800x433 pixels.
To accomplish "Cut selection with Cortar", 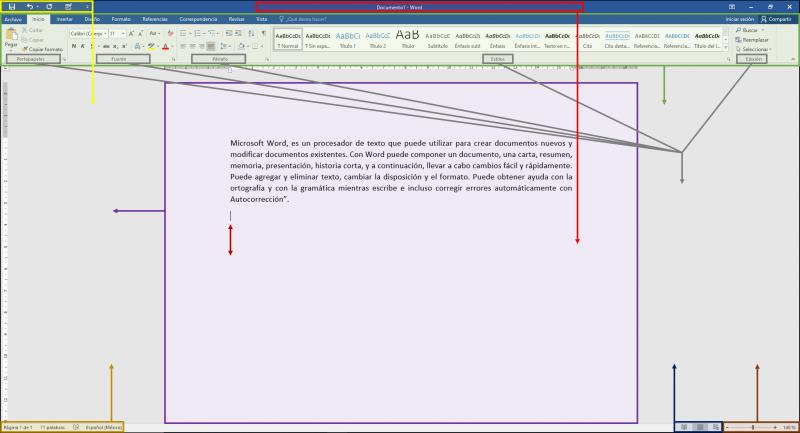I will [32, 31].
